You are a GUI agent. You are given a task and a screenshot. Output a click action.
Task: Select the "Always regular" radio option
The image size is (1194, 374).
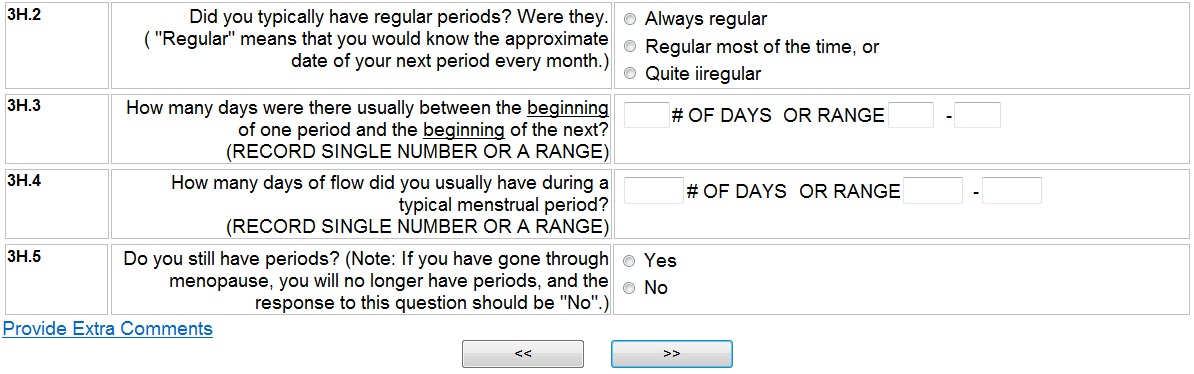coord(630,19)
